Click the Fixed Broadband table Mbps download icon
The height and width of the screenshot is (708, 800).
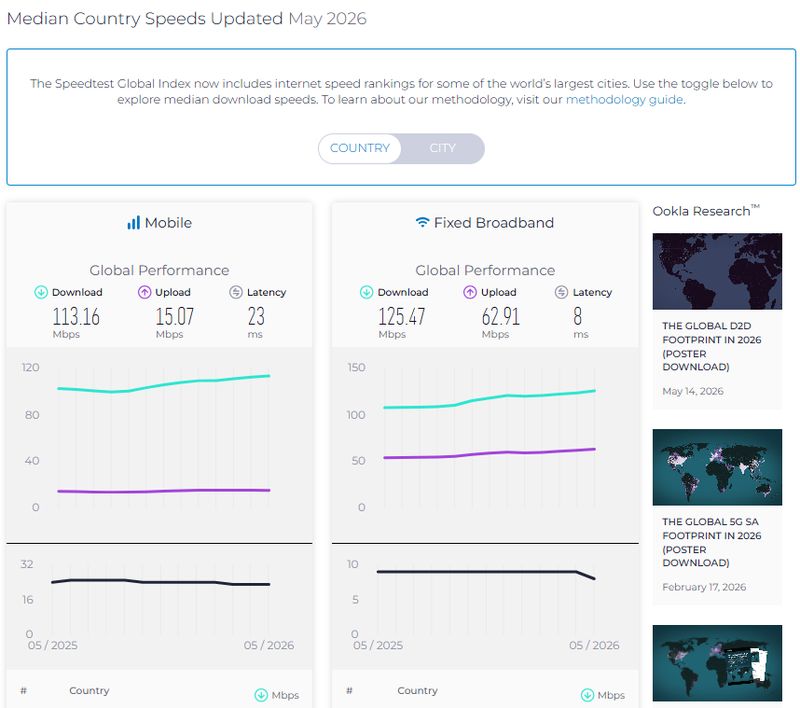pyautogui.click(x=587, y=695)
